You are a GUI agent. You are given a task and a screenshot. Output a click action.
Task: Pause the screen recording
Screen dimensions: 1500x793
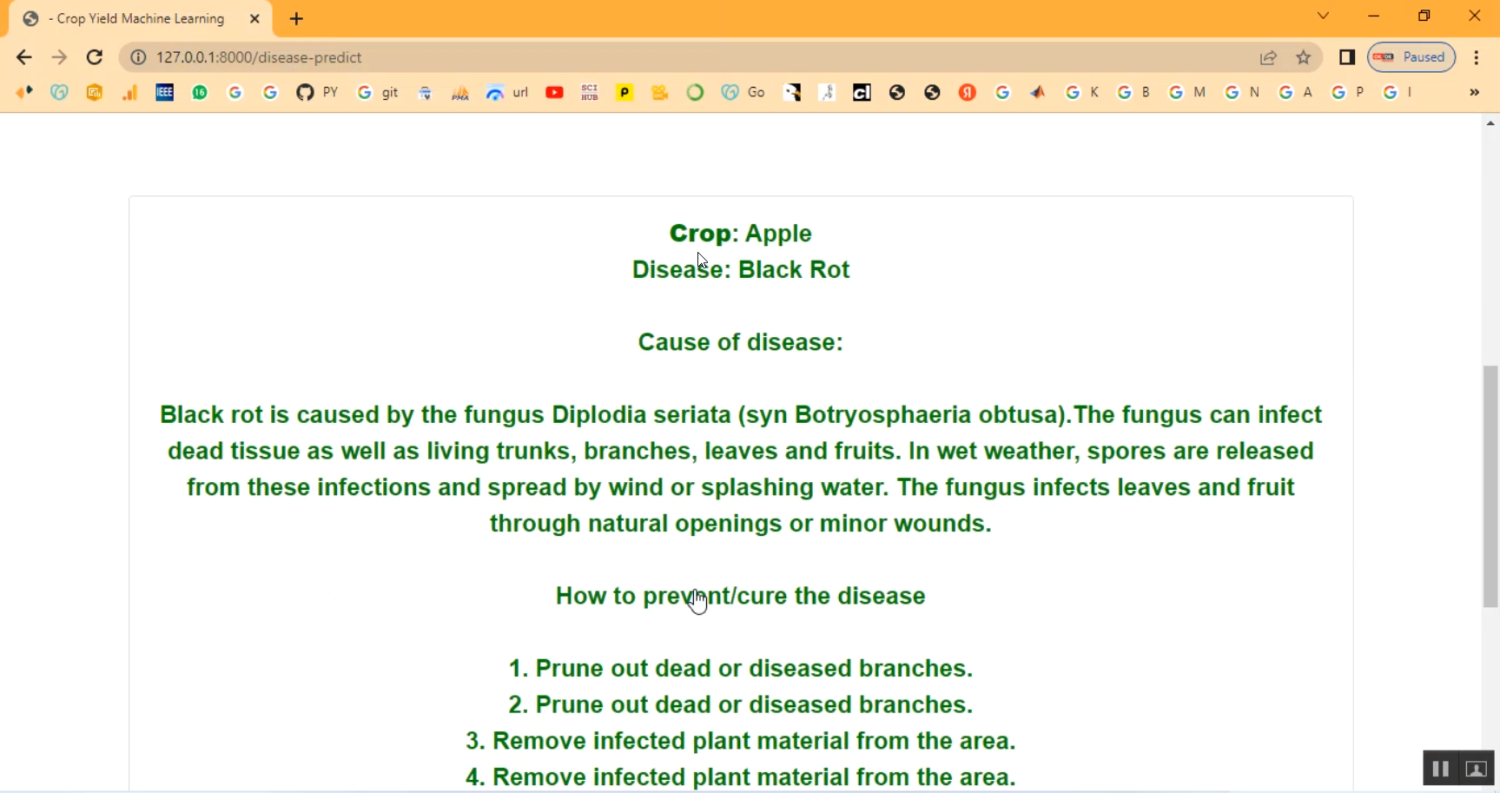[x=1441, y=768]
